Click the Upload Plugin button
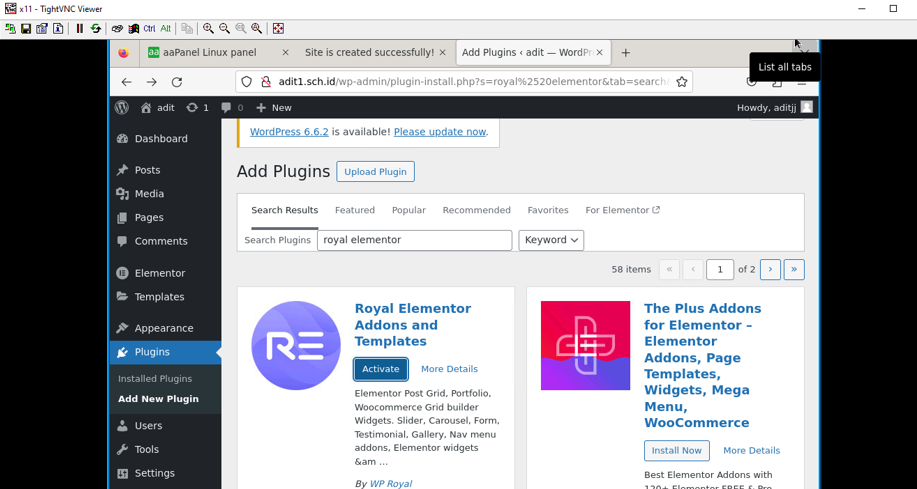 (375, 171)
